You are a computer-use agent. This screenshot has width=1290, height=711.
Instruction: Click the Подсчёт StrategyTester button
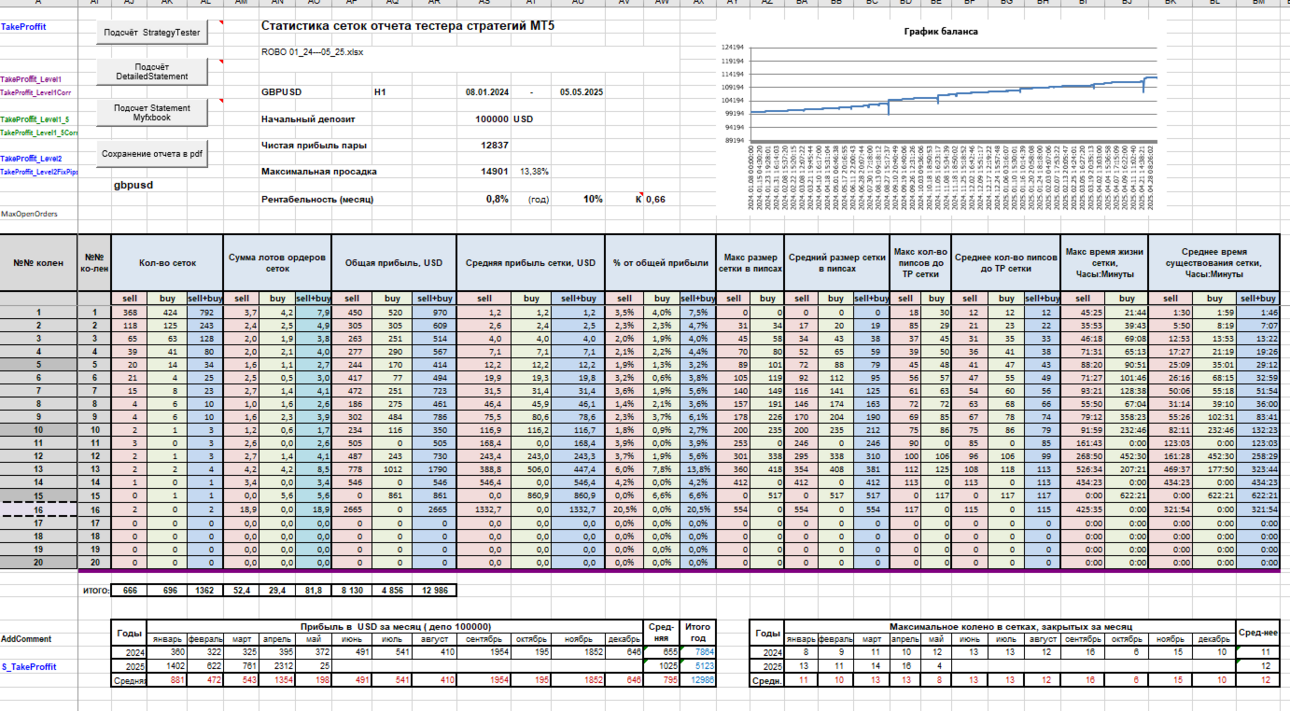152,33
